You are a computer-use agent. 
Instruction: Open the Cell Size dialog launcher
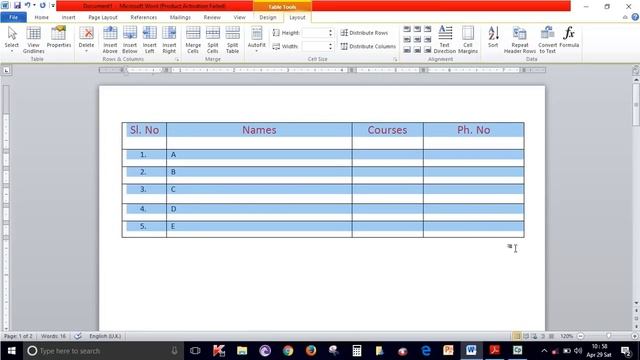coord(395,60)
